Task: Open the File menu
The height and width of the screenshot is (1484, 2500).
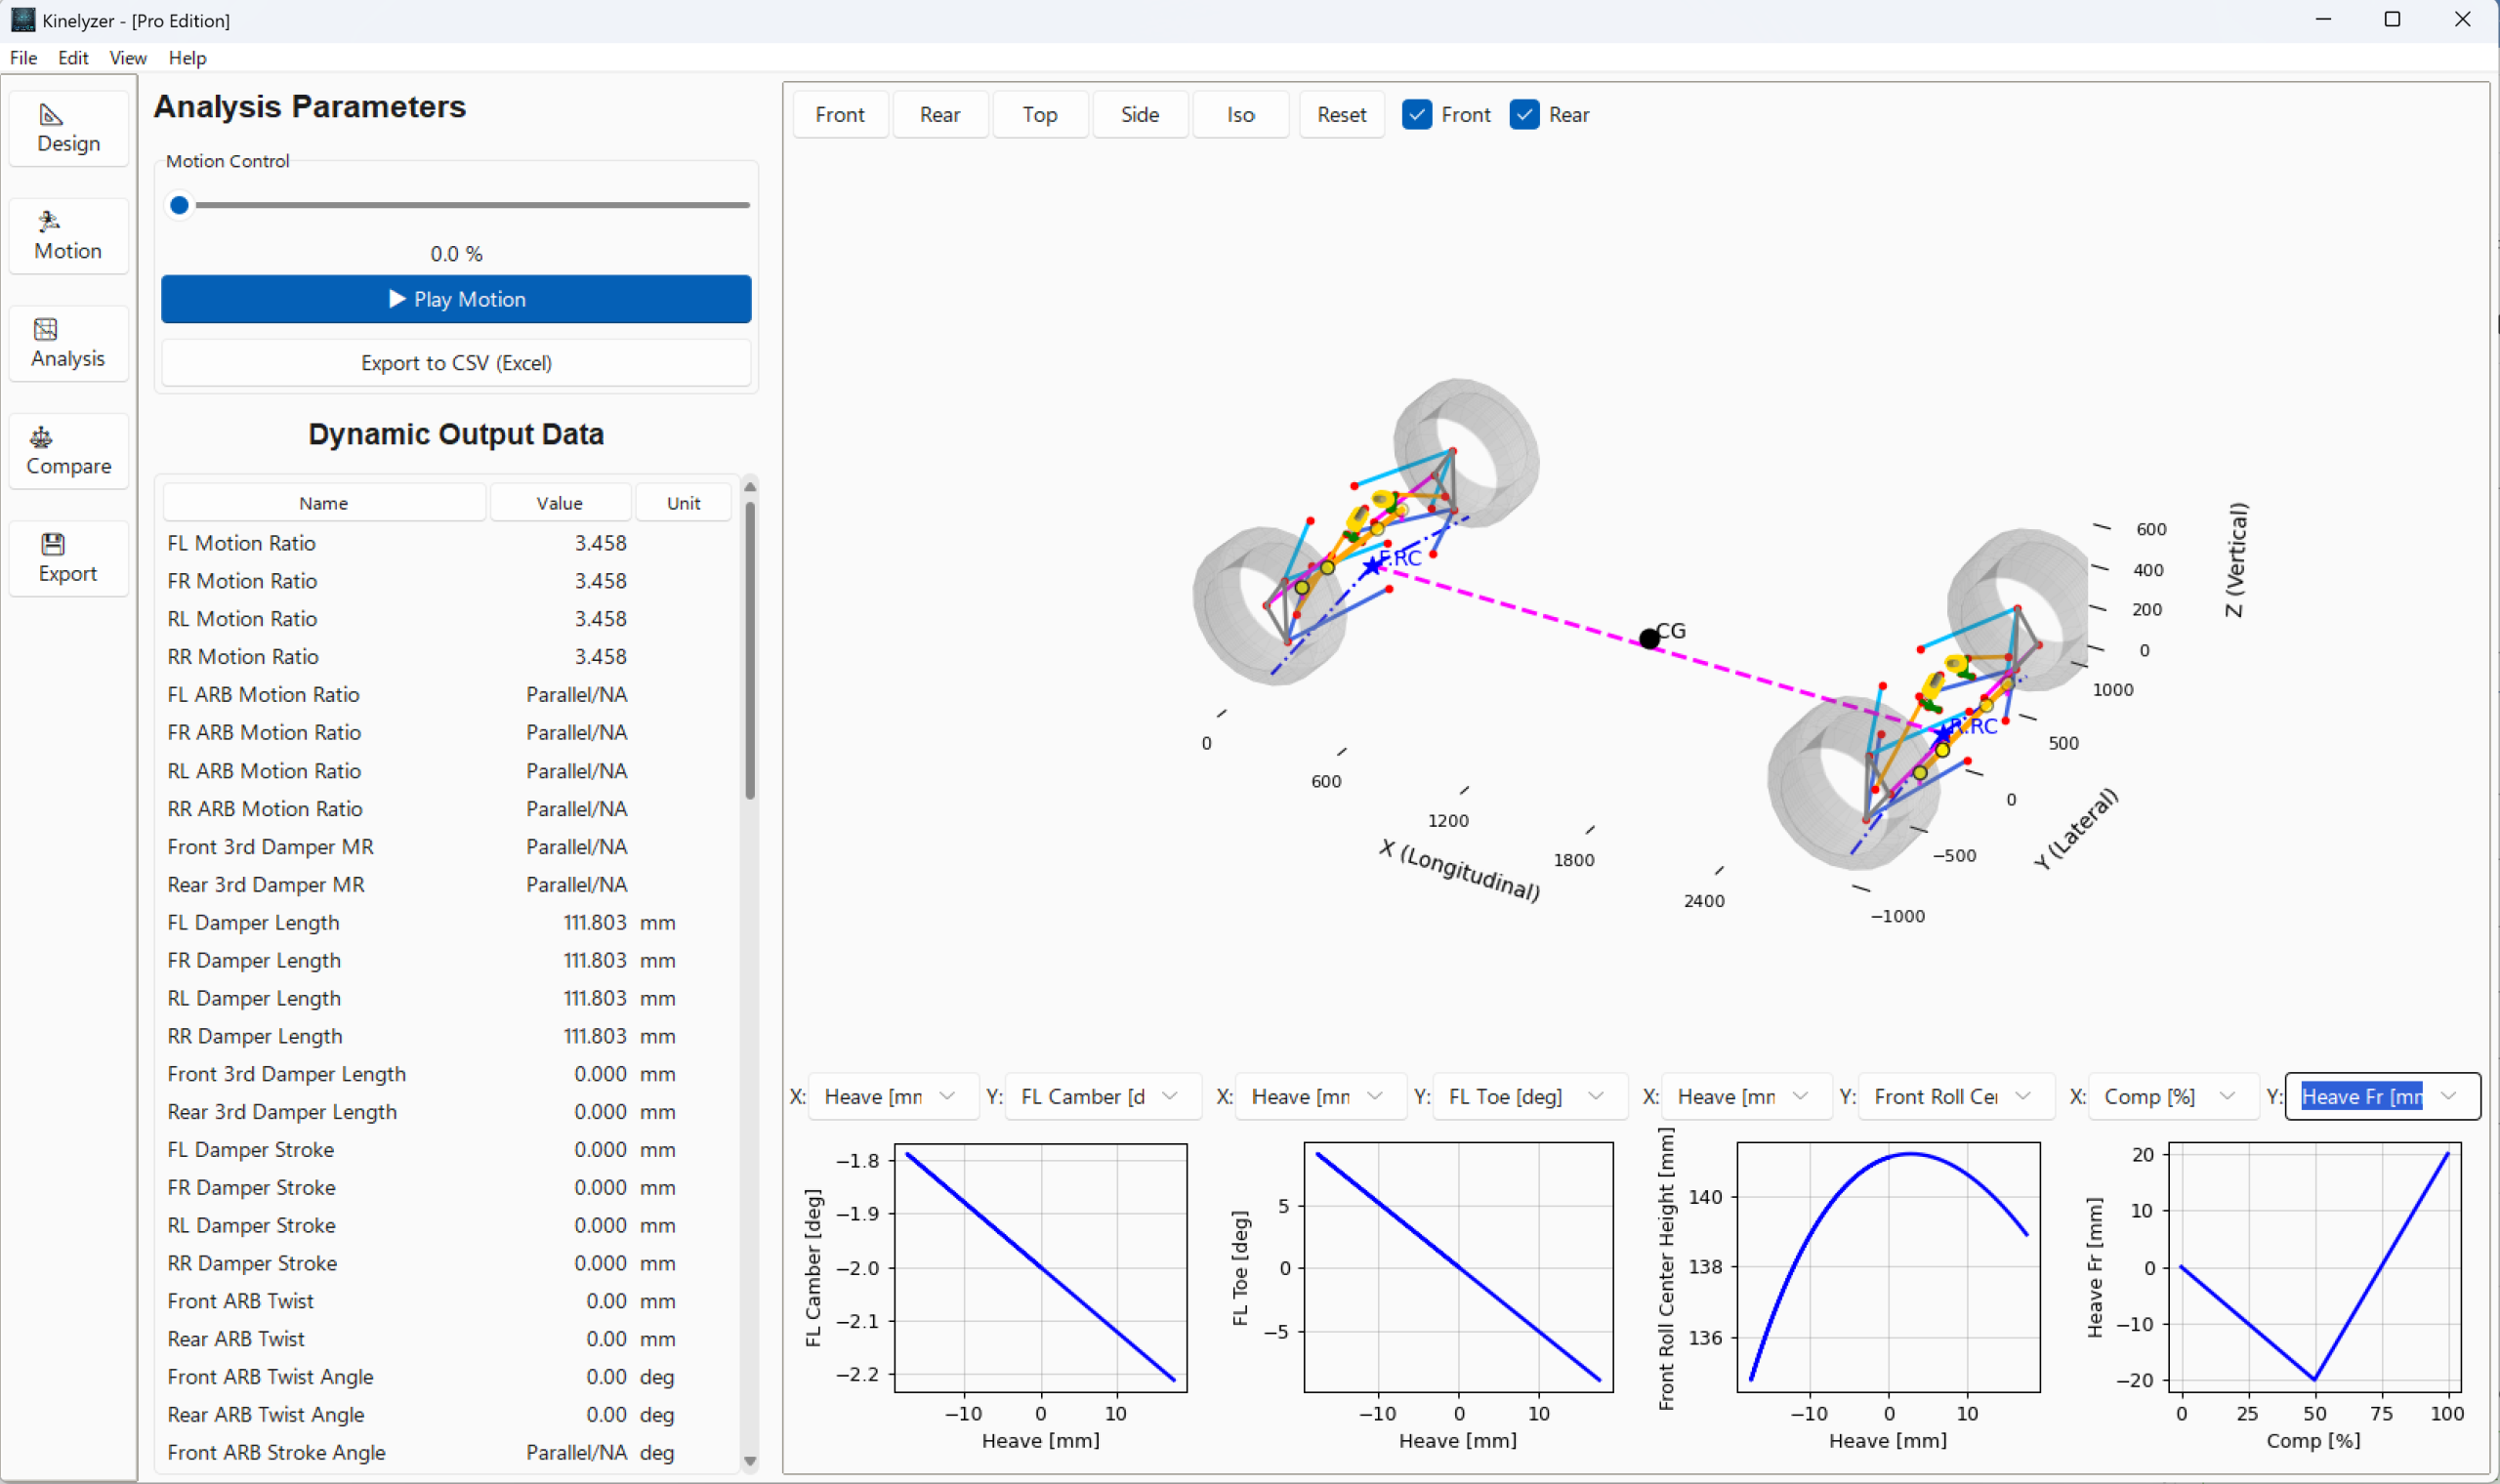Action: pos(23,58)
